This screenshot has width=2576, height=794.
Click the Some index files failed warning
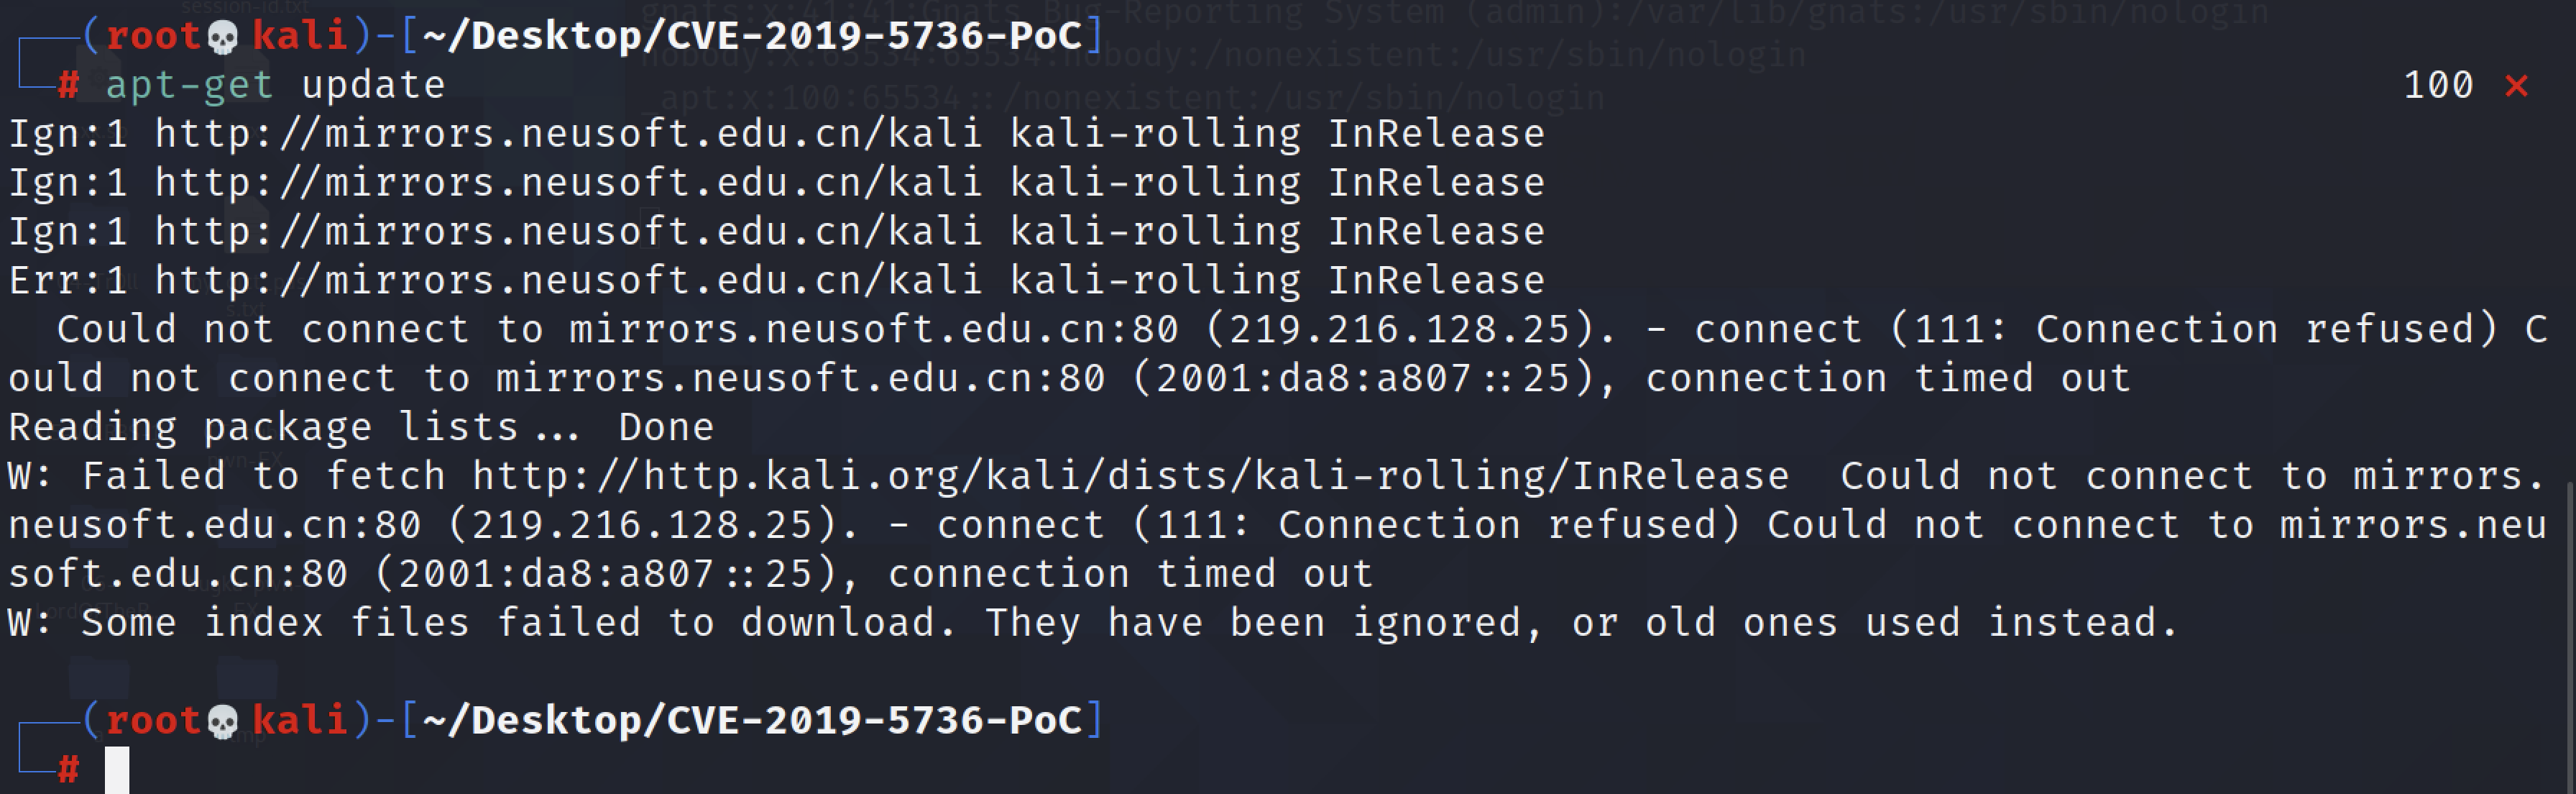click(1090, 624)
